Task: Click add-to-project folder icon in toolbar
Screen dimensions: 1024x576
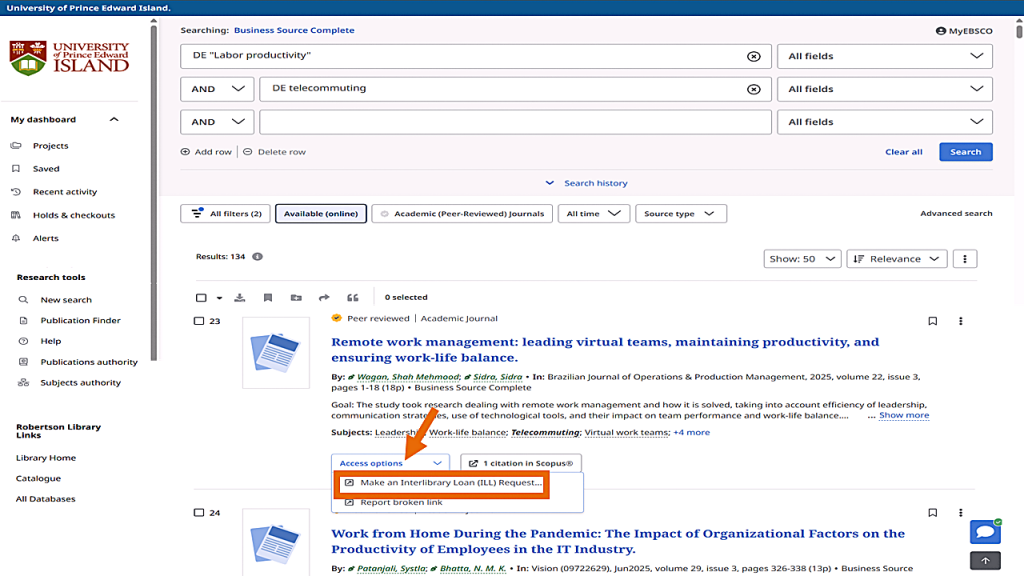Action: [x=296, y=297]
